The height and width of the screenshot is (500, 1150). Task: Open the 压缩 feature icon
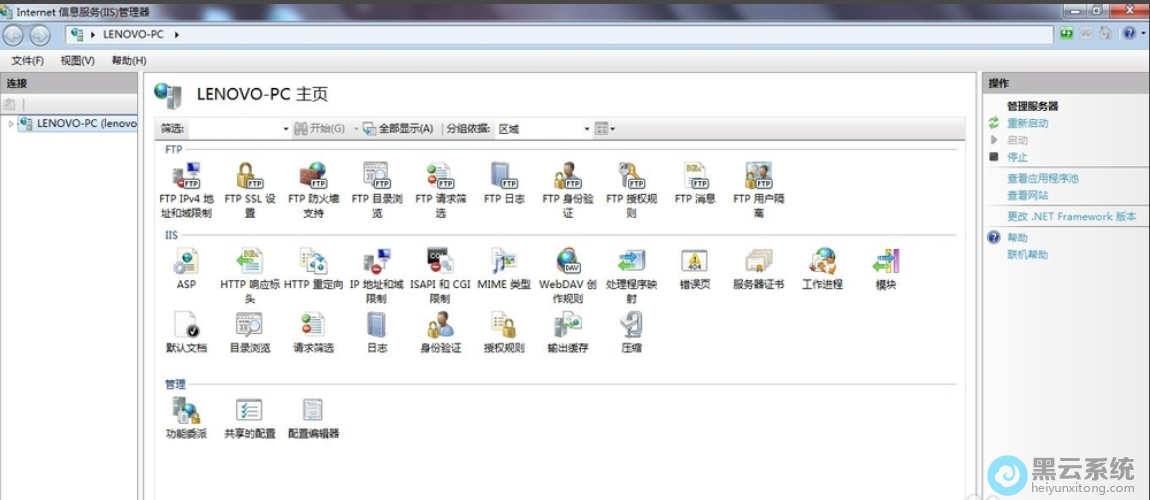(631, 326)
